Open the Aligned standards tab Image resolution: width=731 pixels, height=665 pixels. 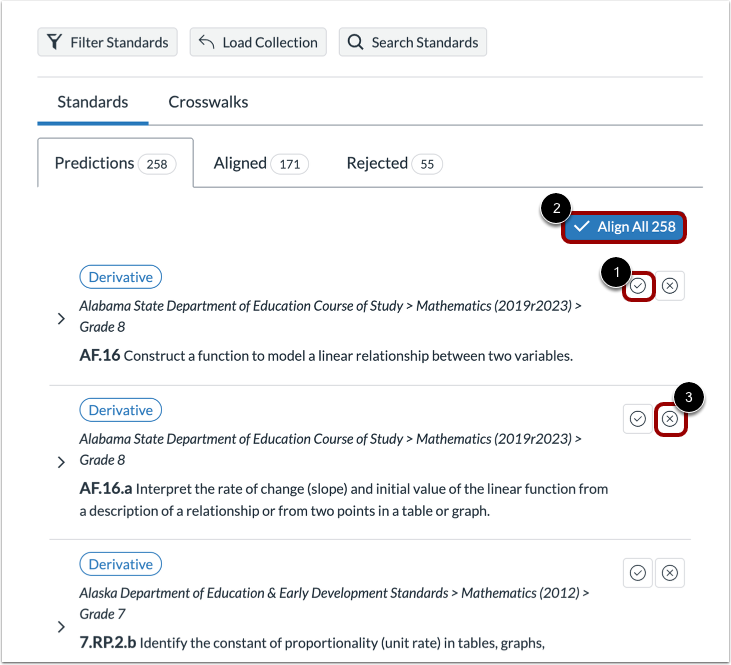tap(260, 163)
